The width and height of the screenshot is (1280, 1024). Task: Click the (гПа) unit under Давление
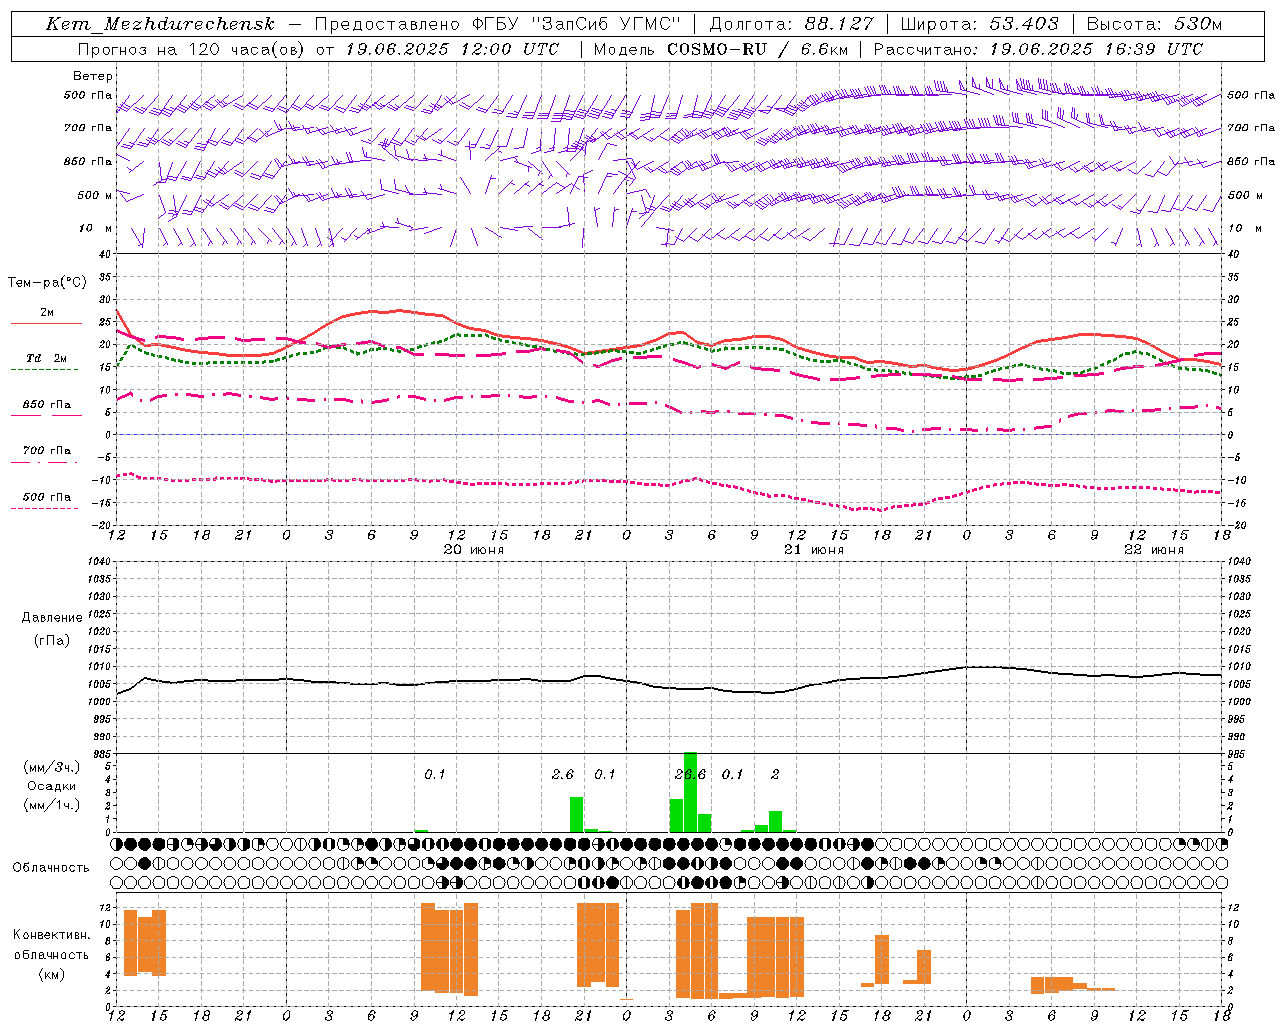coord(52,641)
